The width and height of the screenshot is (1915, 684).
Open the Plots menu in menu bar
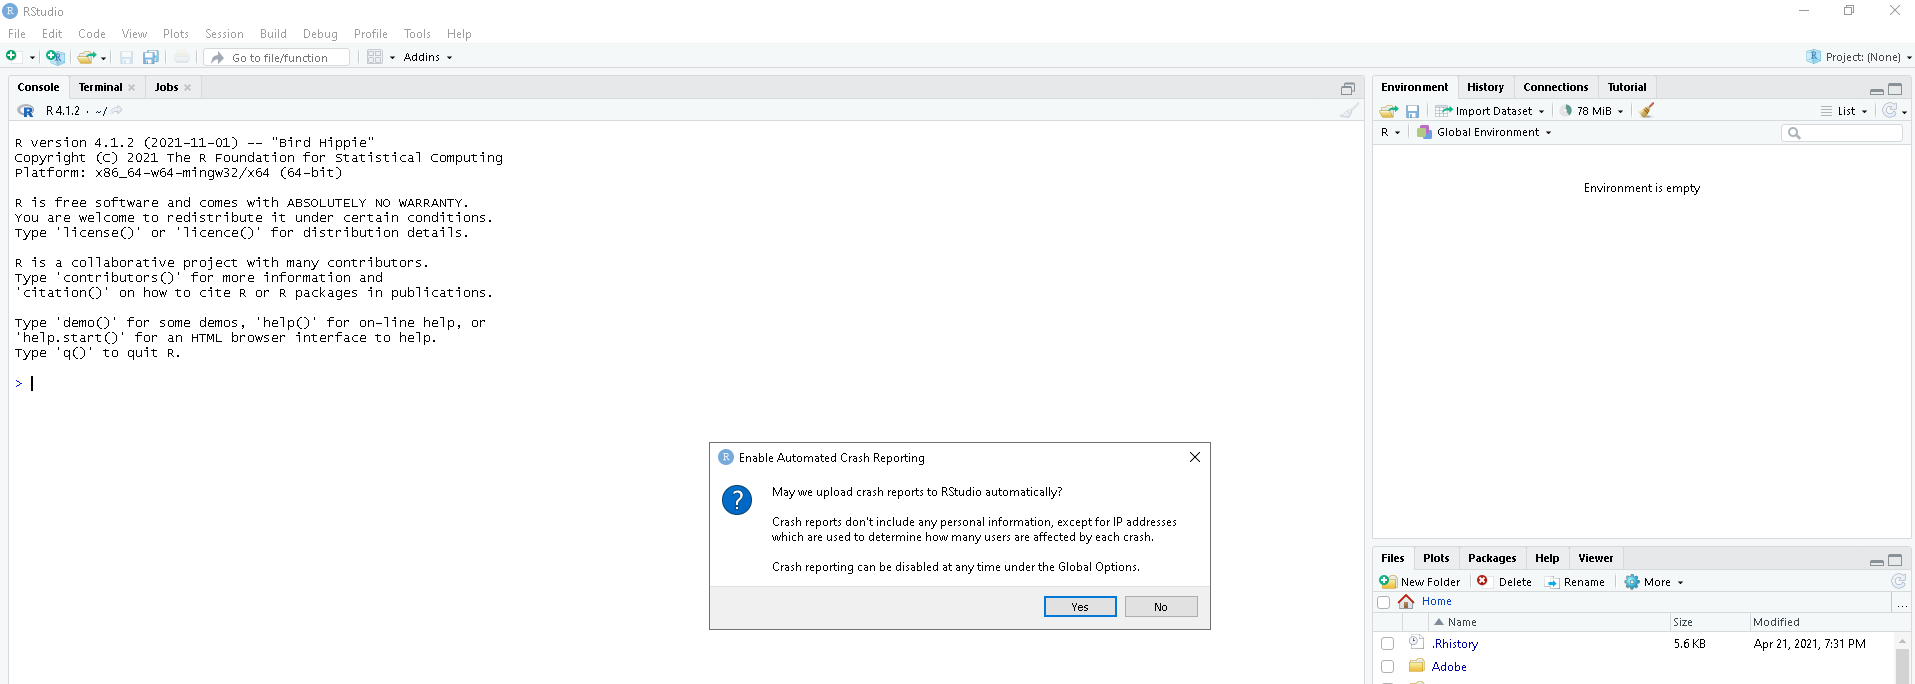(176, 34)
